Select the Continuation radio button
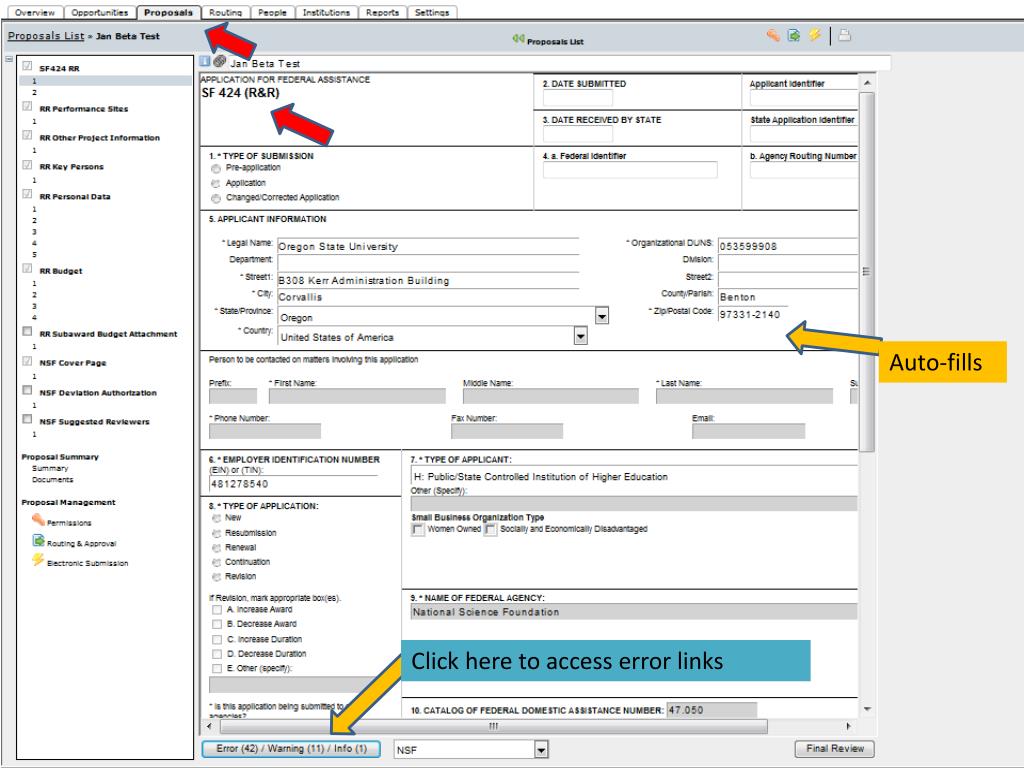The height and width of the screenshot is (768, 1024). 217,562
